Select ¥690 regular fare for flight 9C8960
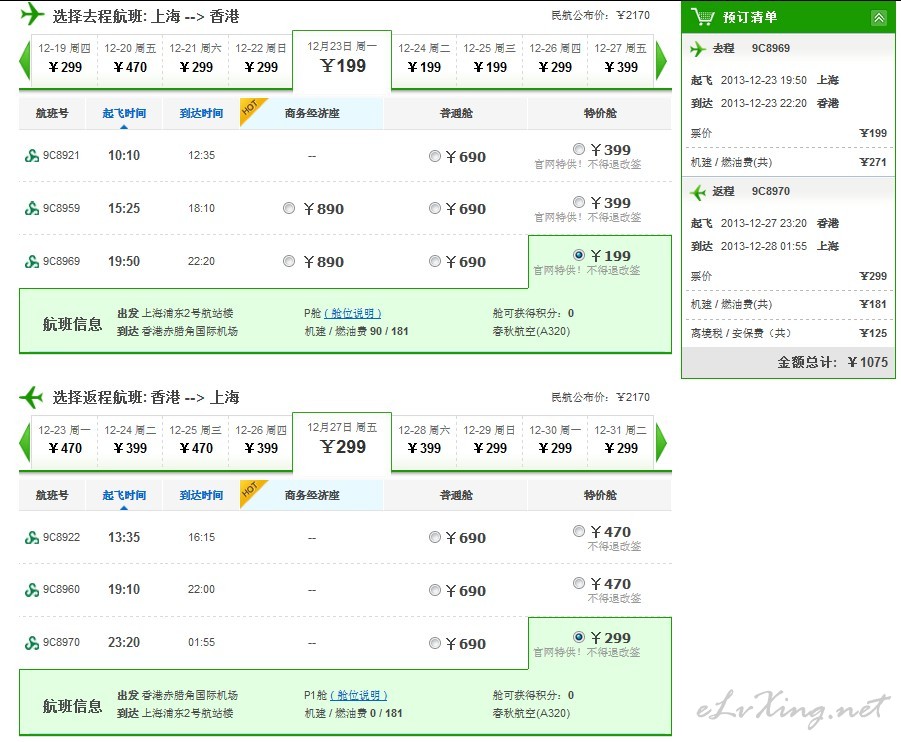Screen dimensions: 901x742 coord(435,590)
